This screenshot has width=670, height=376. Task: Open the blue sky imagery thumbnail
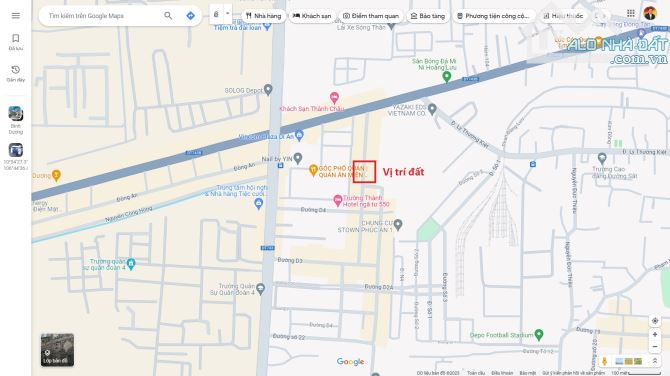pyautogui.click(x=619, y=361)
